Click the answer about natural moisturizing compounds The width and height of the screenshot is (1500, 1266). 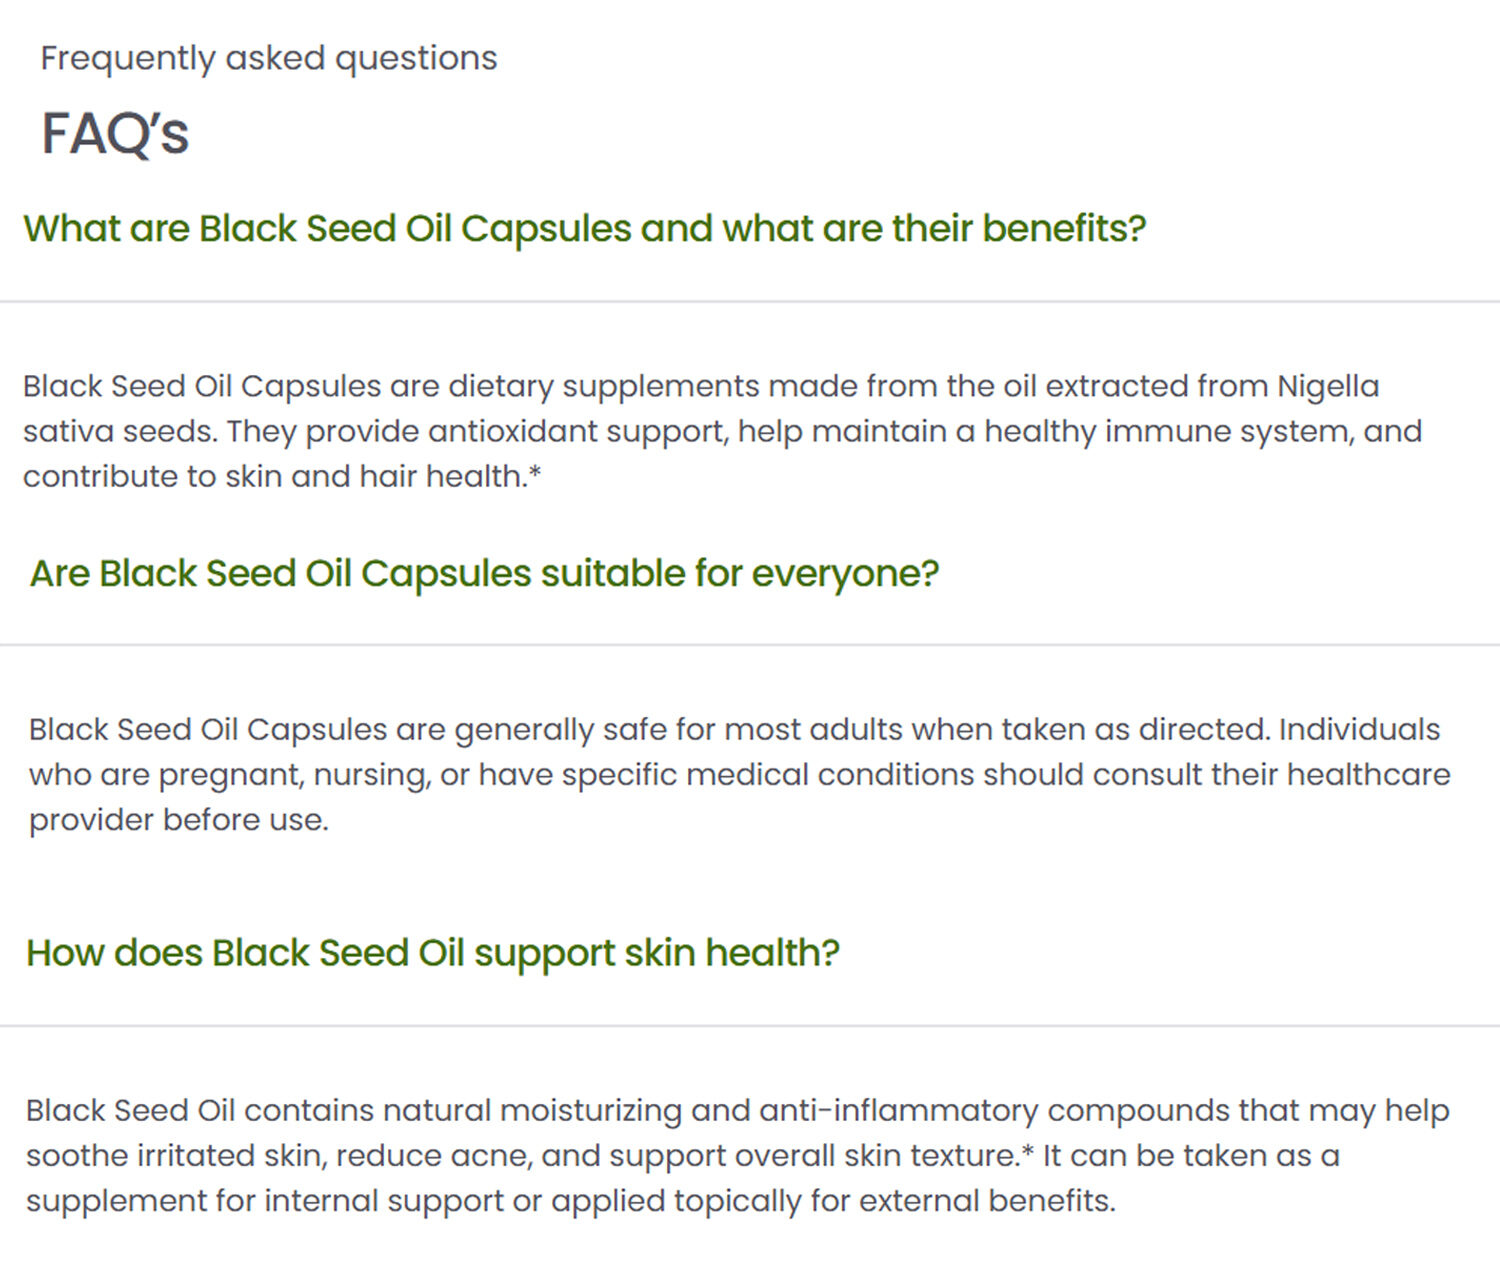coord(736,1155)
